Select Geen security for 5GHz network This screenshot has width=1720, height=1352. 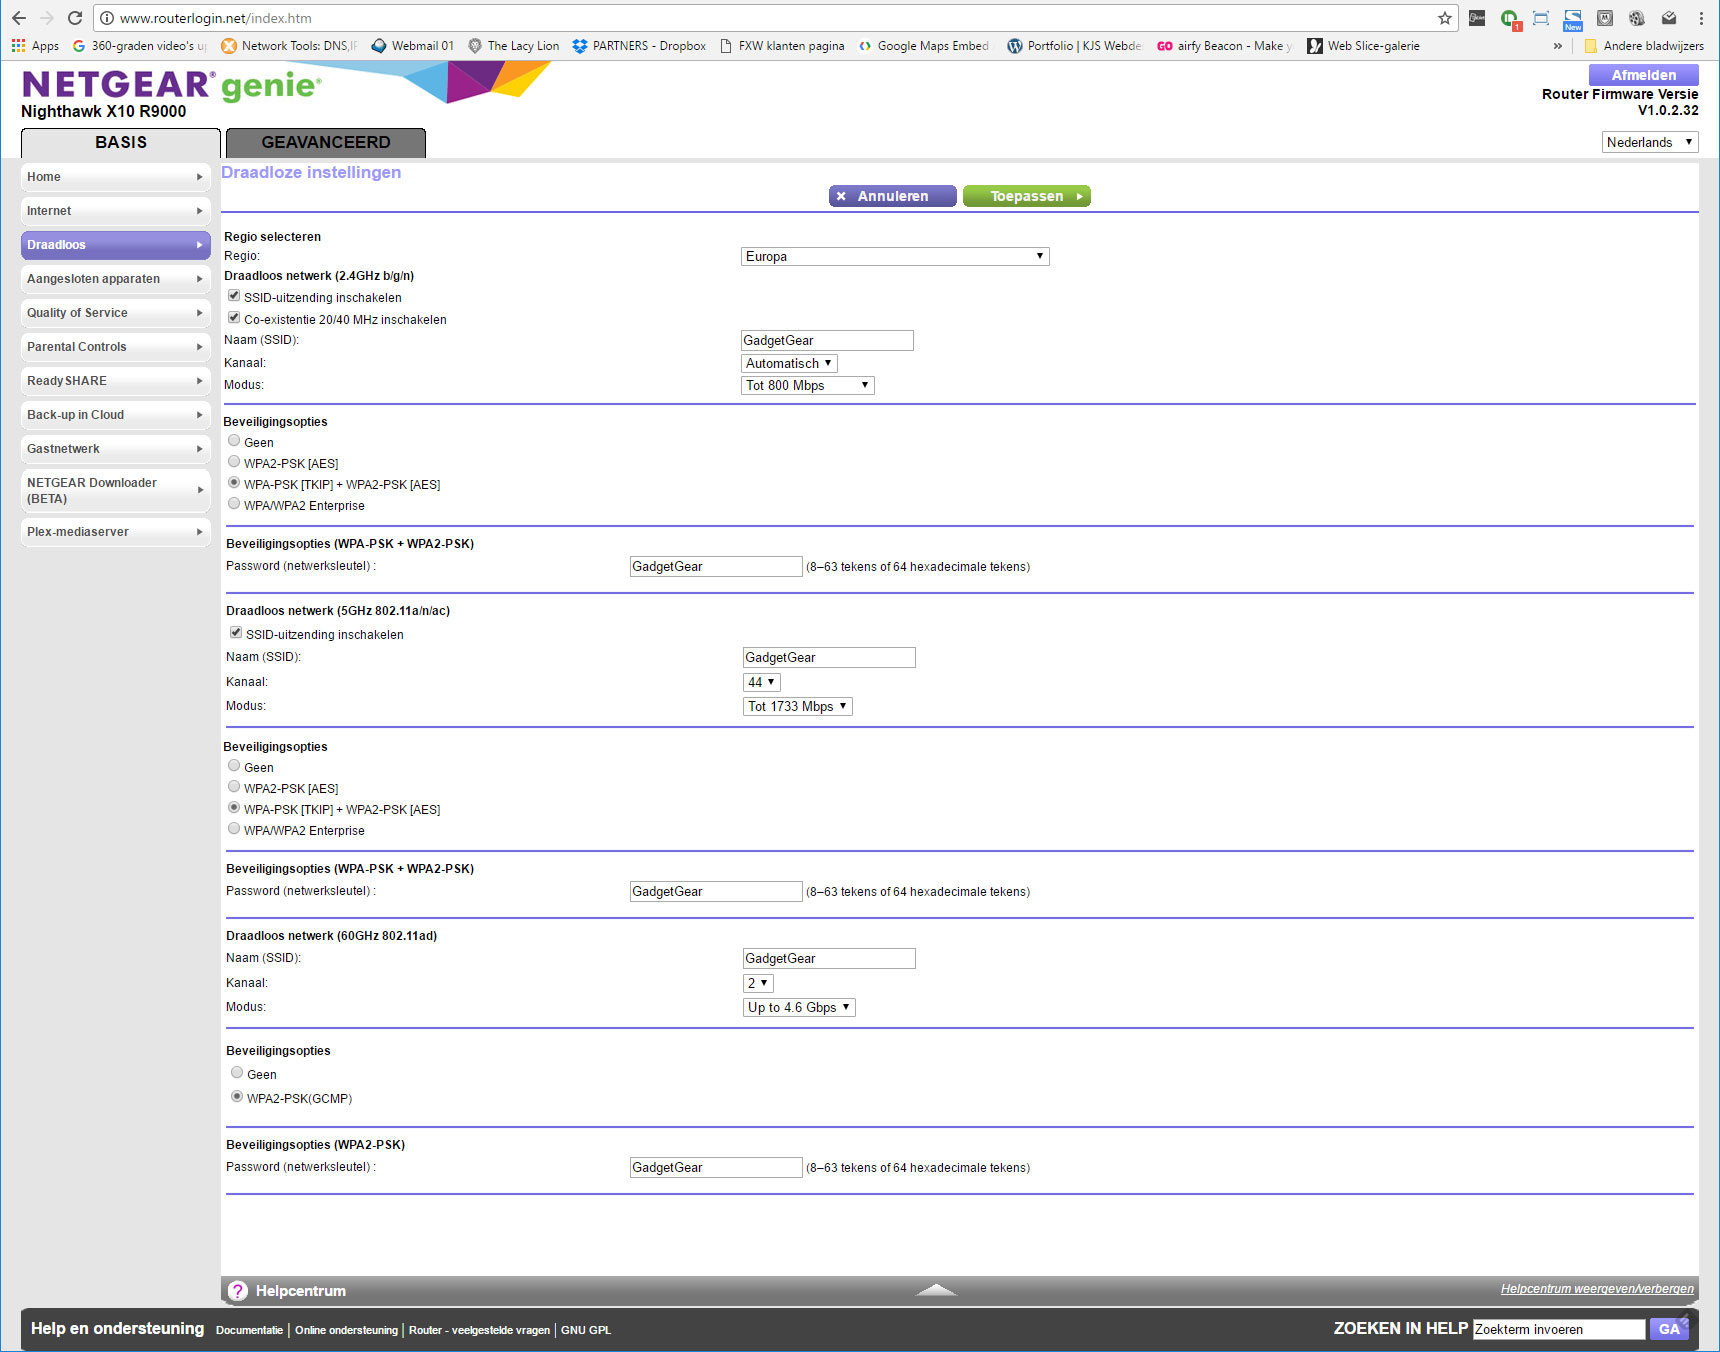click(234, 766)
